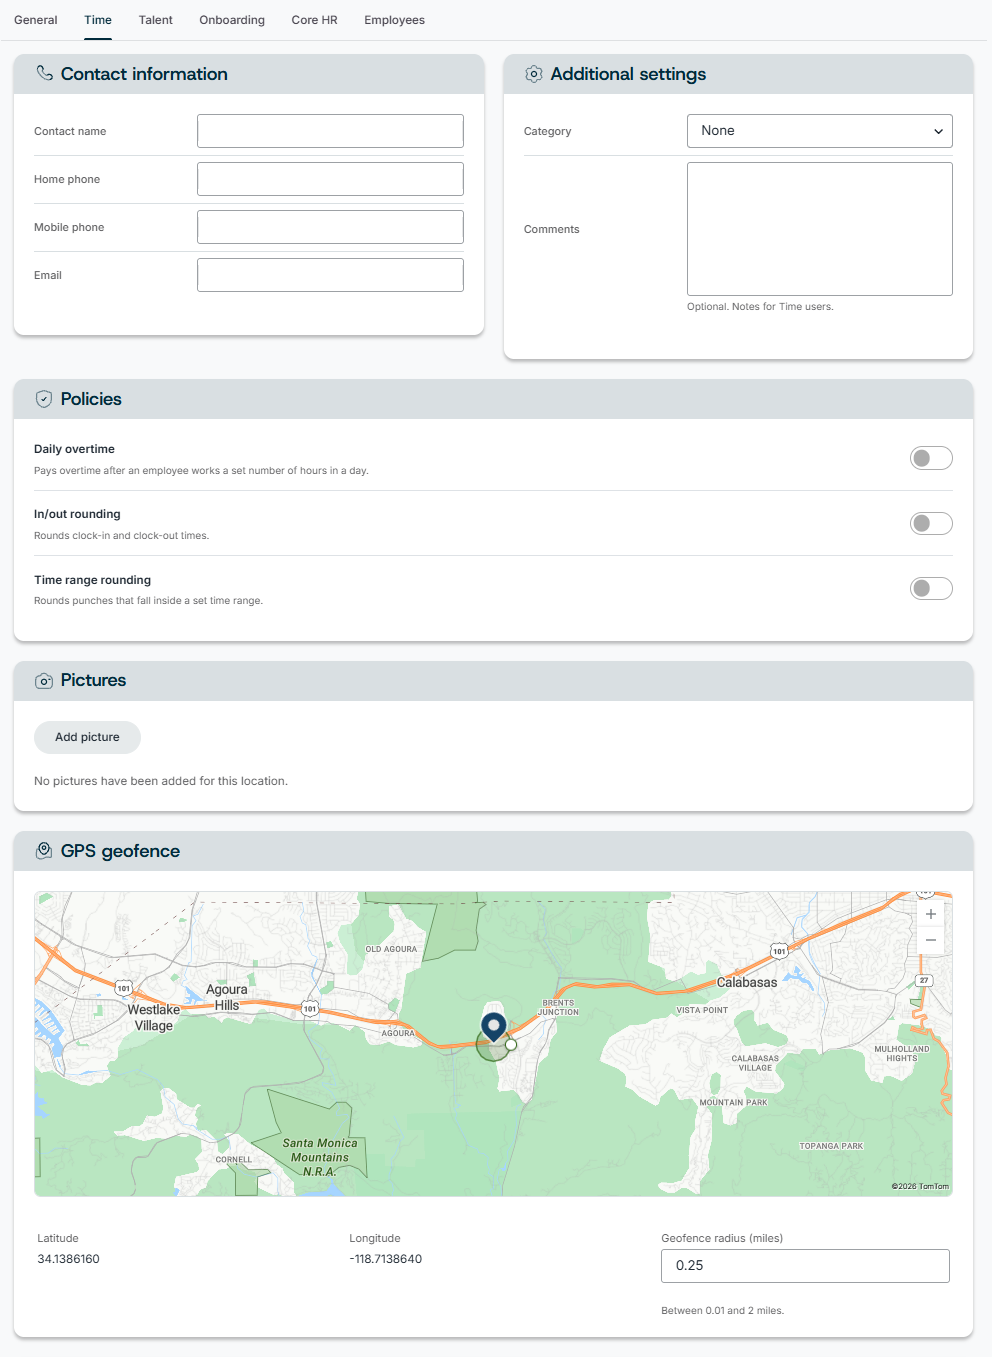Click the TomTom copyright text
Viewport: 992px width, 1357px height.
920,1186
